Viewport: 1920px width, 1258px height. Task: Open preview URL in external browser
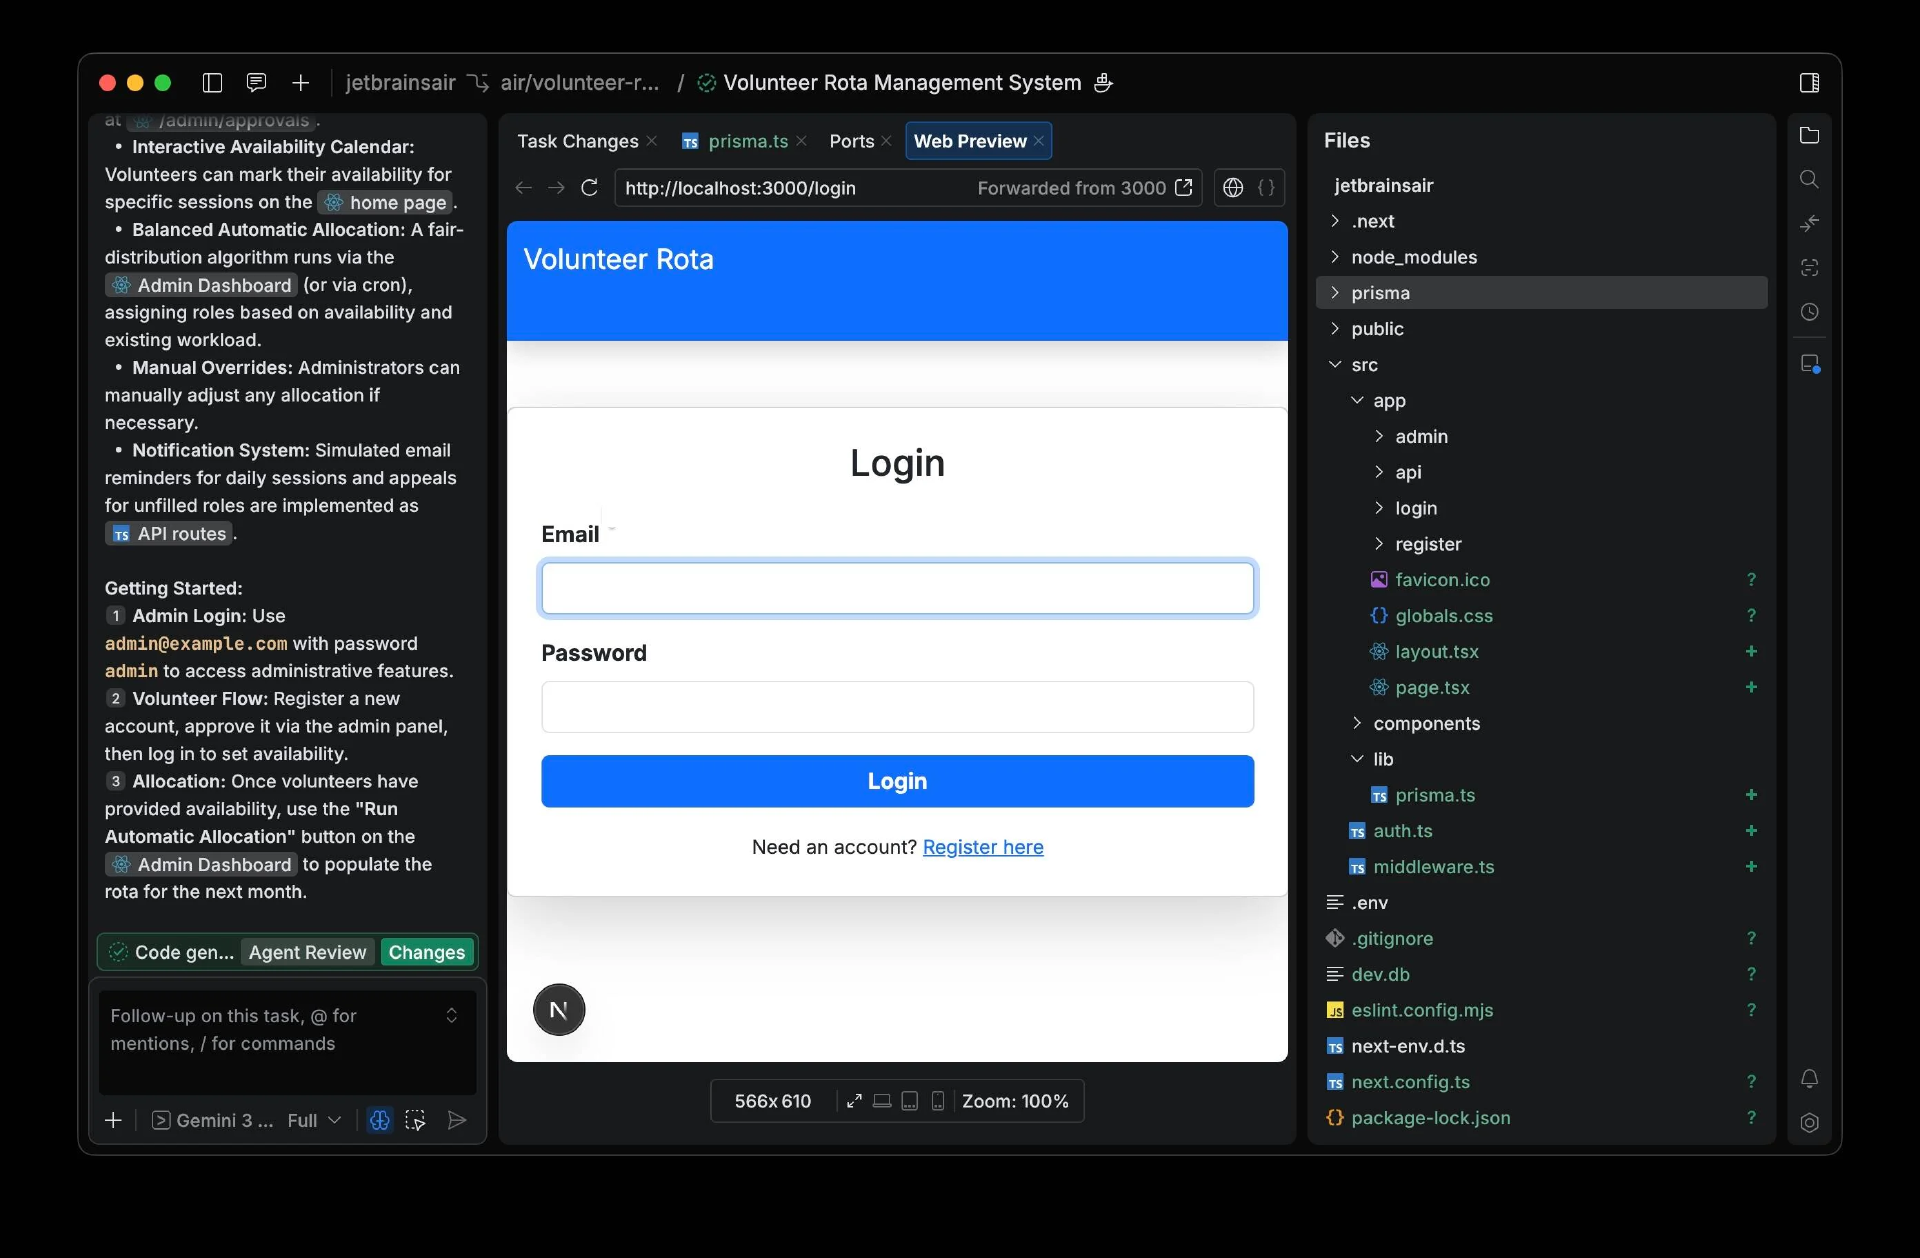(1184, 188)
